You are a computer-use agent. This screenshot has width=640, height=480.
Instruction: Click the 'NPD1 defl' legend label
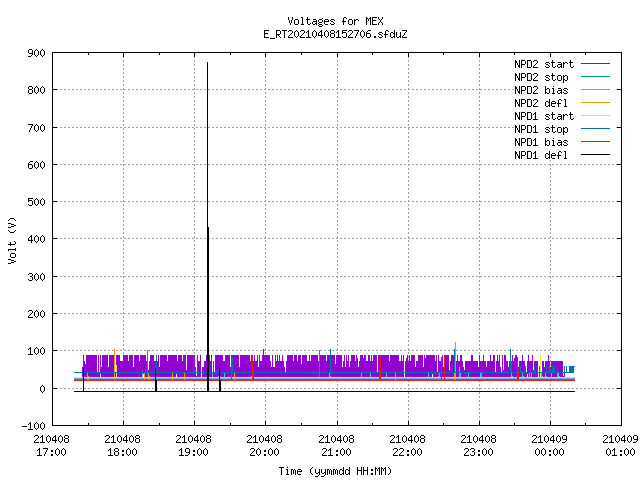541,155
